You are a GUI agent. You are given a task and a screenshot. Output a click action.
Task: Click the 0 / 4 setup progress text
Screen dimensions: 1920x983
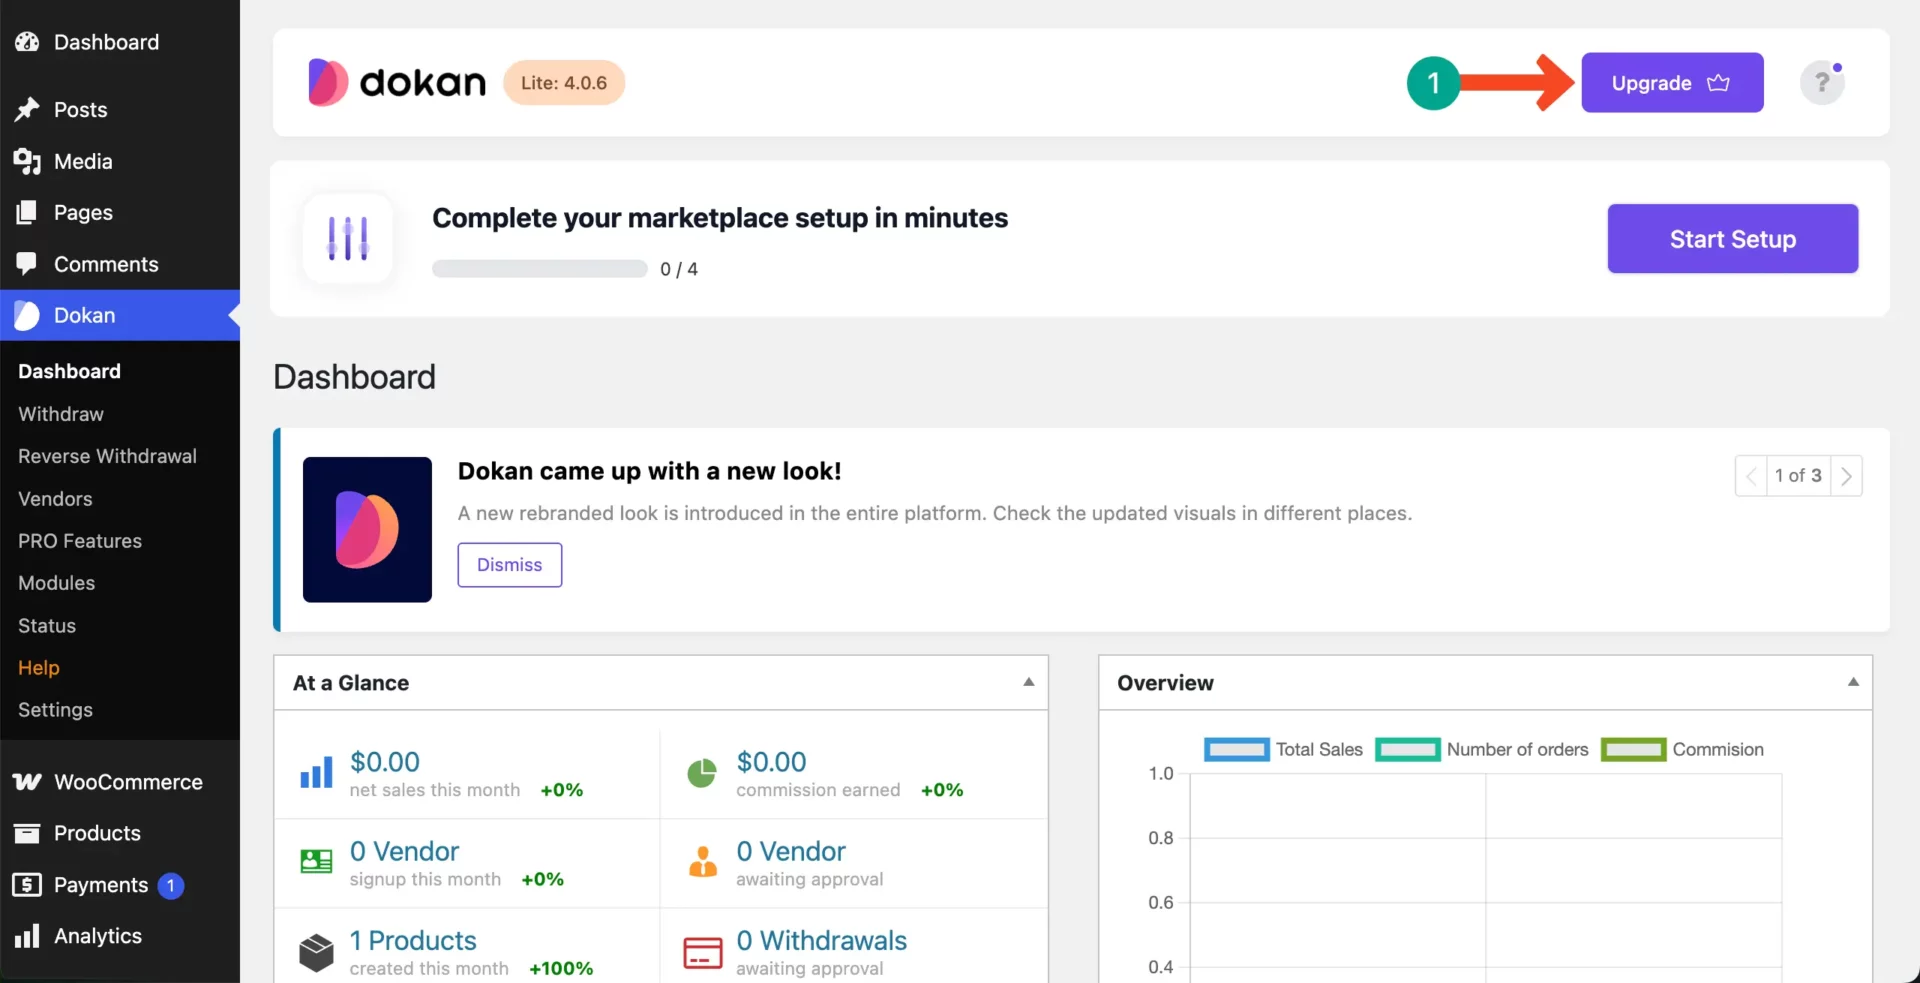(x=679, y=269)
